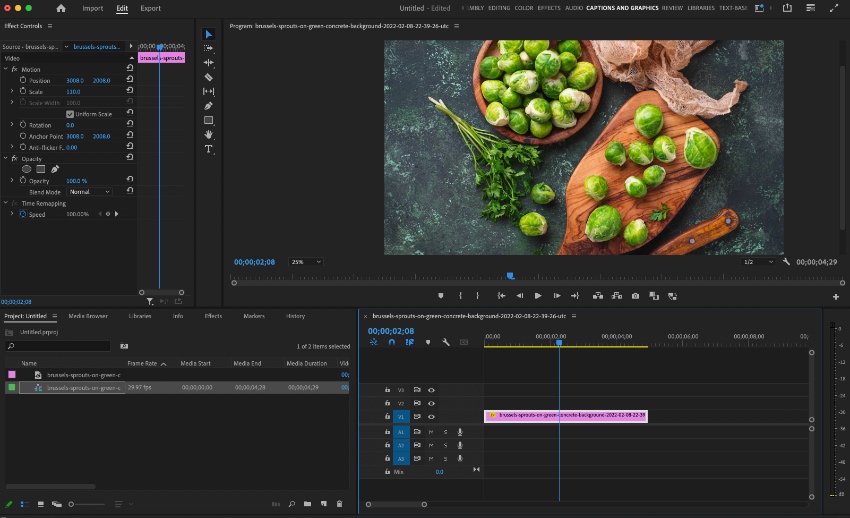Toggle snap in timeline magnet icon
Screen dimensions: 850x518
(392, 342)
